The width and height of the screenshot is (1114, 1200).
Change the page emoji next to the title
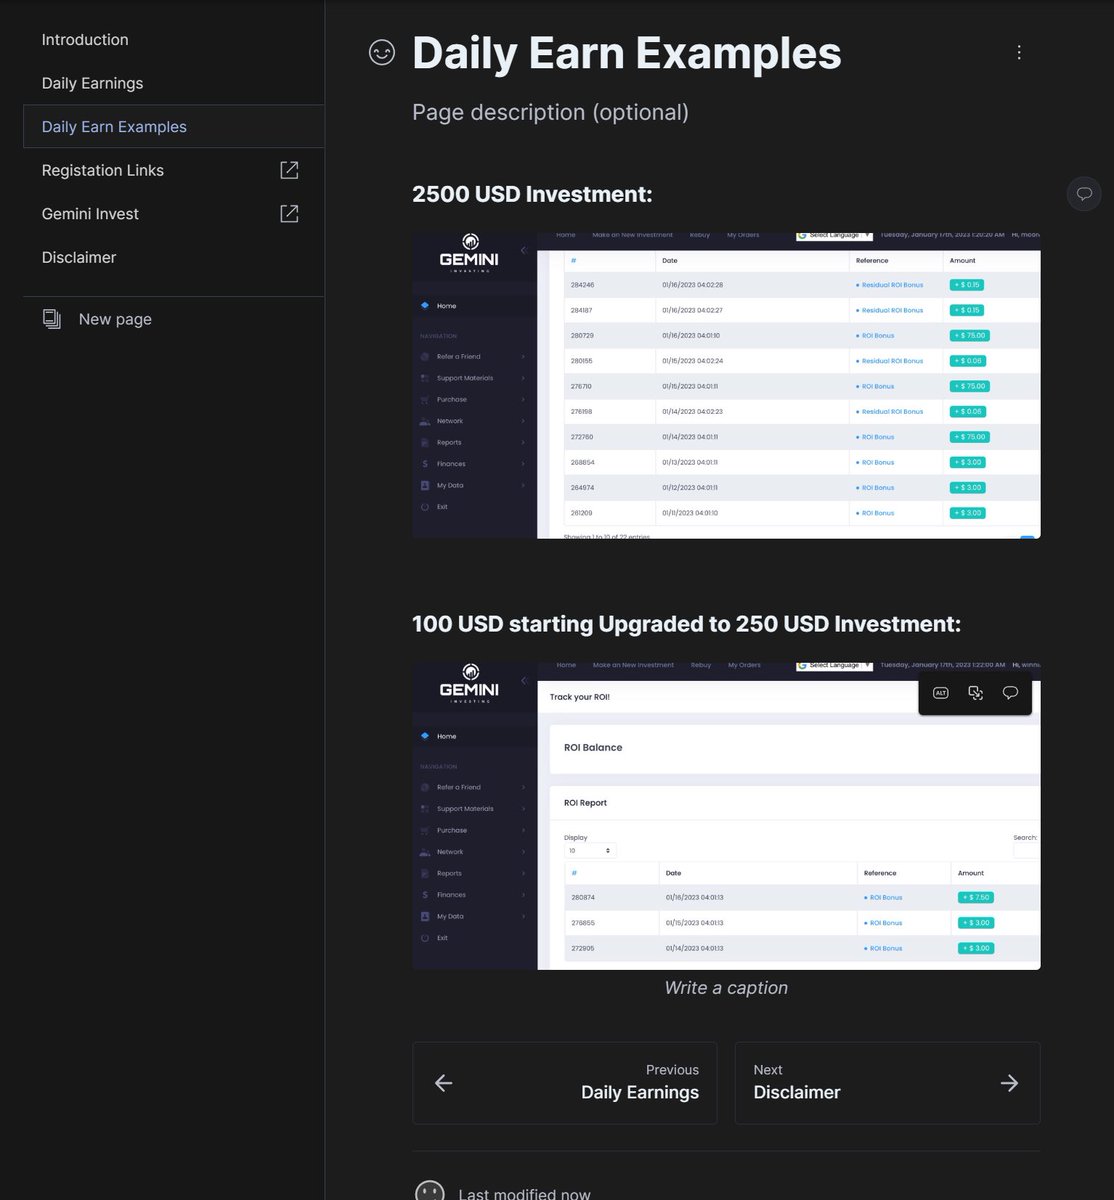click(382, 52)
